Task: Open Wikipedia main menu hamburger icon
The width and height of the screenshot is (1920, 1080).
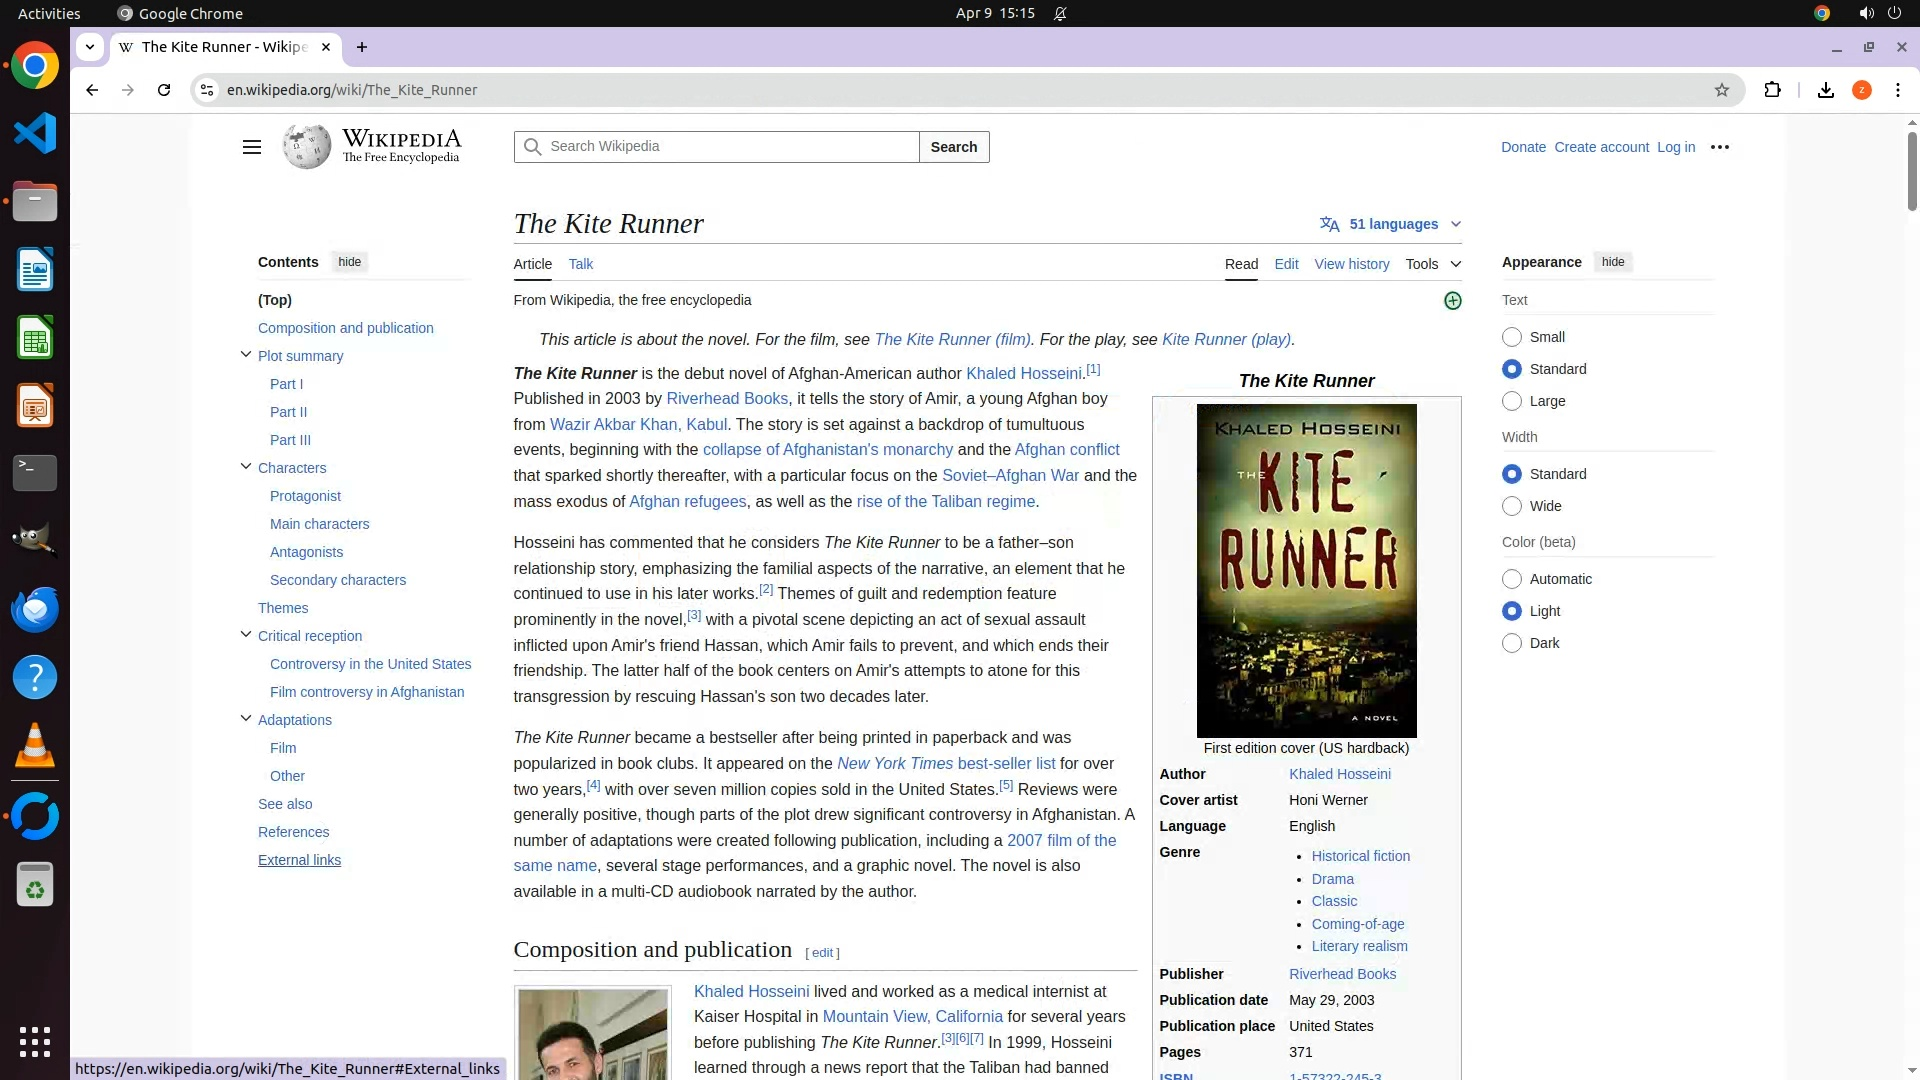Action: pyautogui.click(x=251, y=147)
